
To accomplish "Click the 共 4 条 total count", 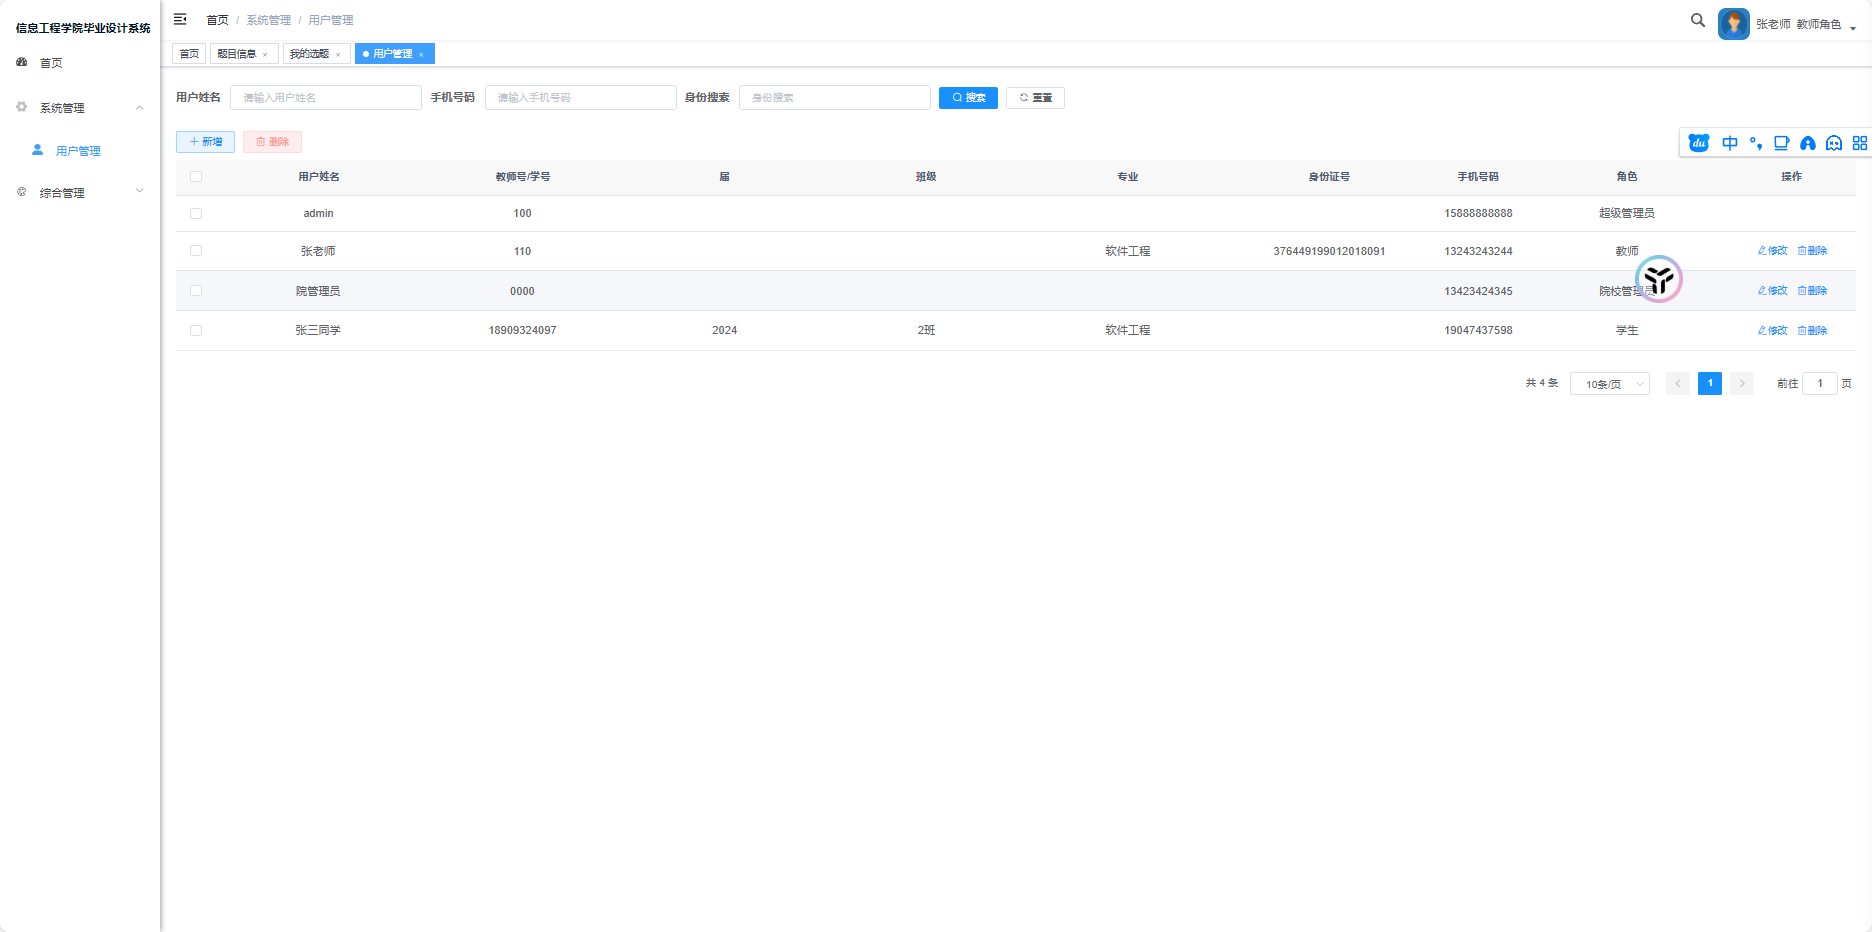I will pos(1541,383).
